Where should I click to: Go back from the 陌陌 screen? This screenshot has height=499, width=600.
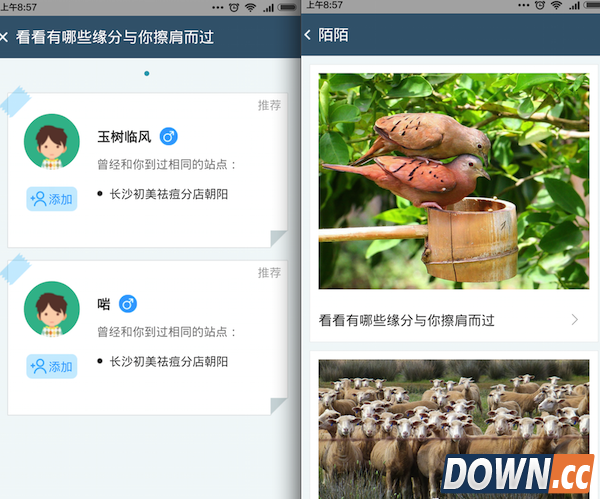pos(308,35)
